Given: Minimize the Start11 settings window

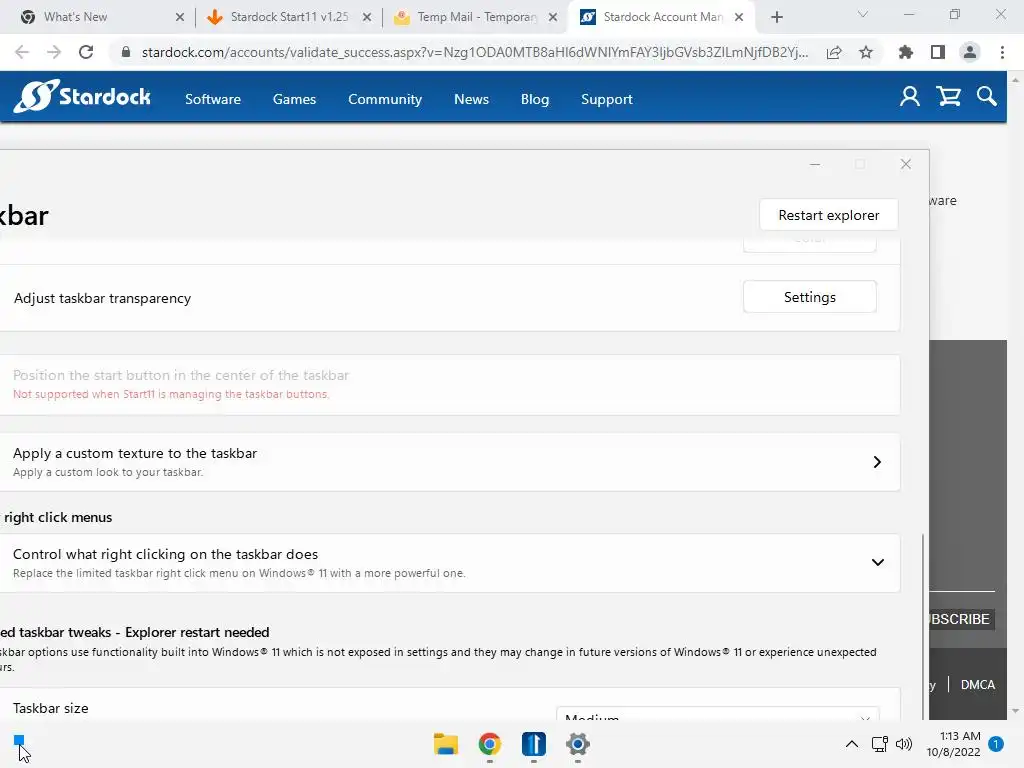Looking at the screenshot, I should click(814, 165).
